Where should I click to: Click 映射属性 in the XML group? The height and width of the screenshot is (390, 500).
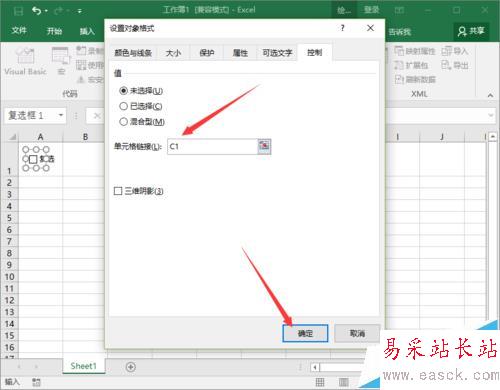pyautogui.click(x=415, y=51)
